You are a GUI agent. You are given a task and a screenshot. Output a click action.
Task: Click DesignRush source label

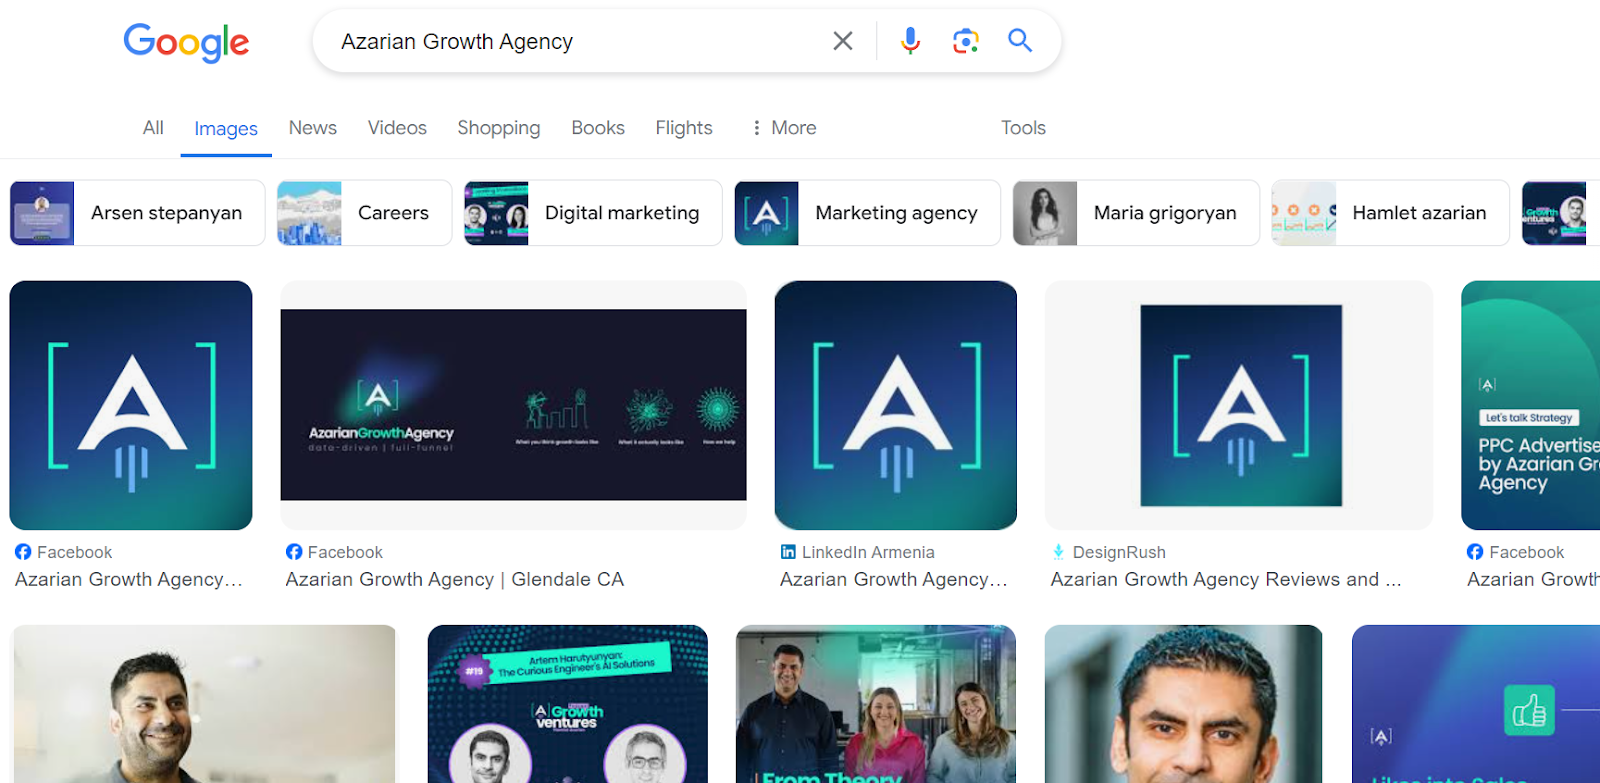[x=1119, y=552]
